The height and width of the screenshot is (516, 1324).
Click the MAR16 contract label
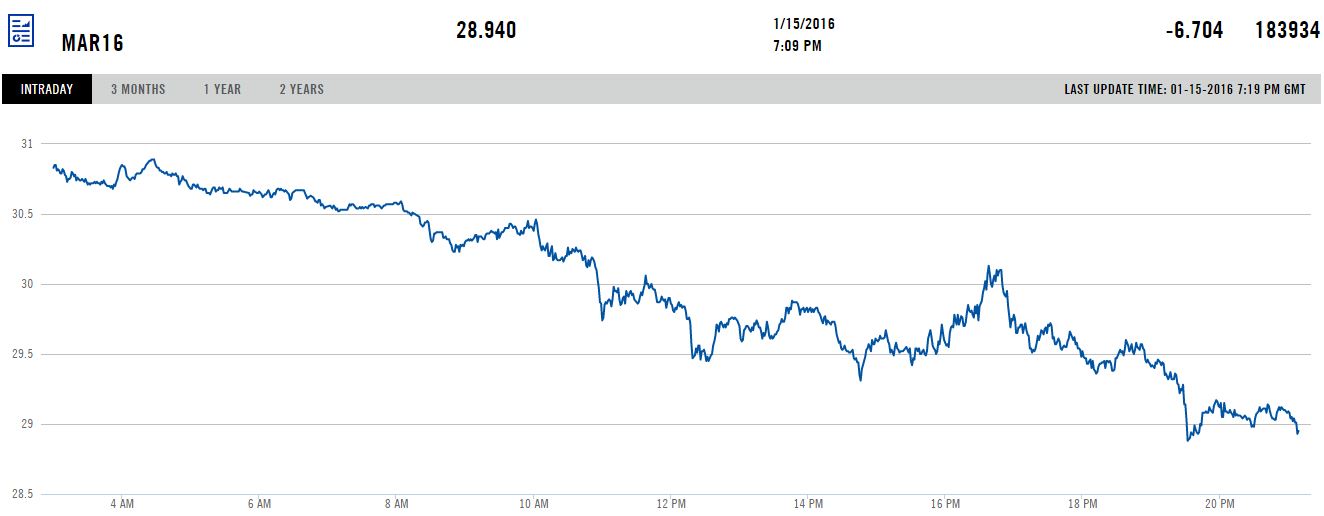tap(92, 44)
